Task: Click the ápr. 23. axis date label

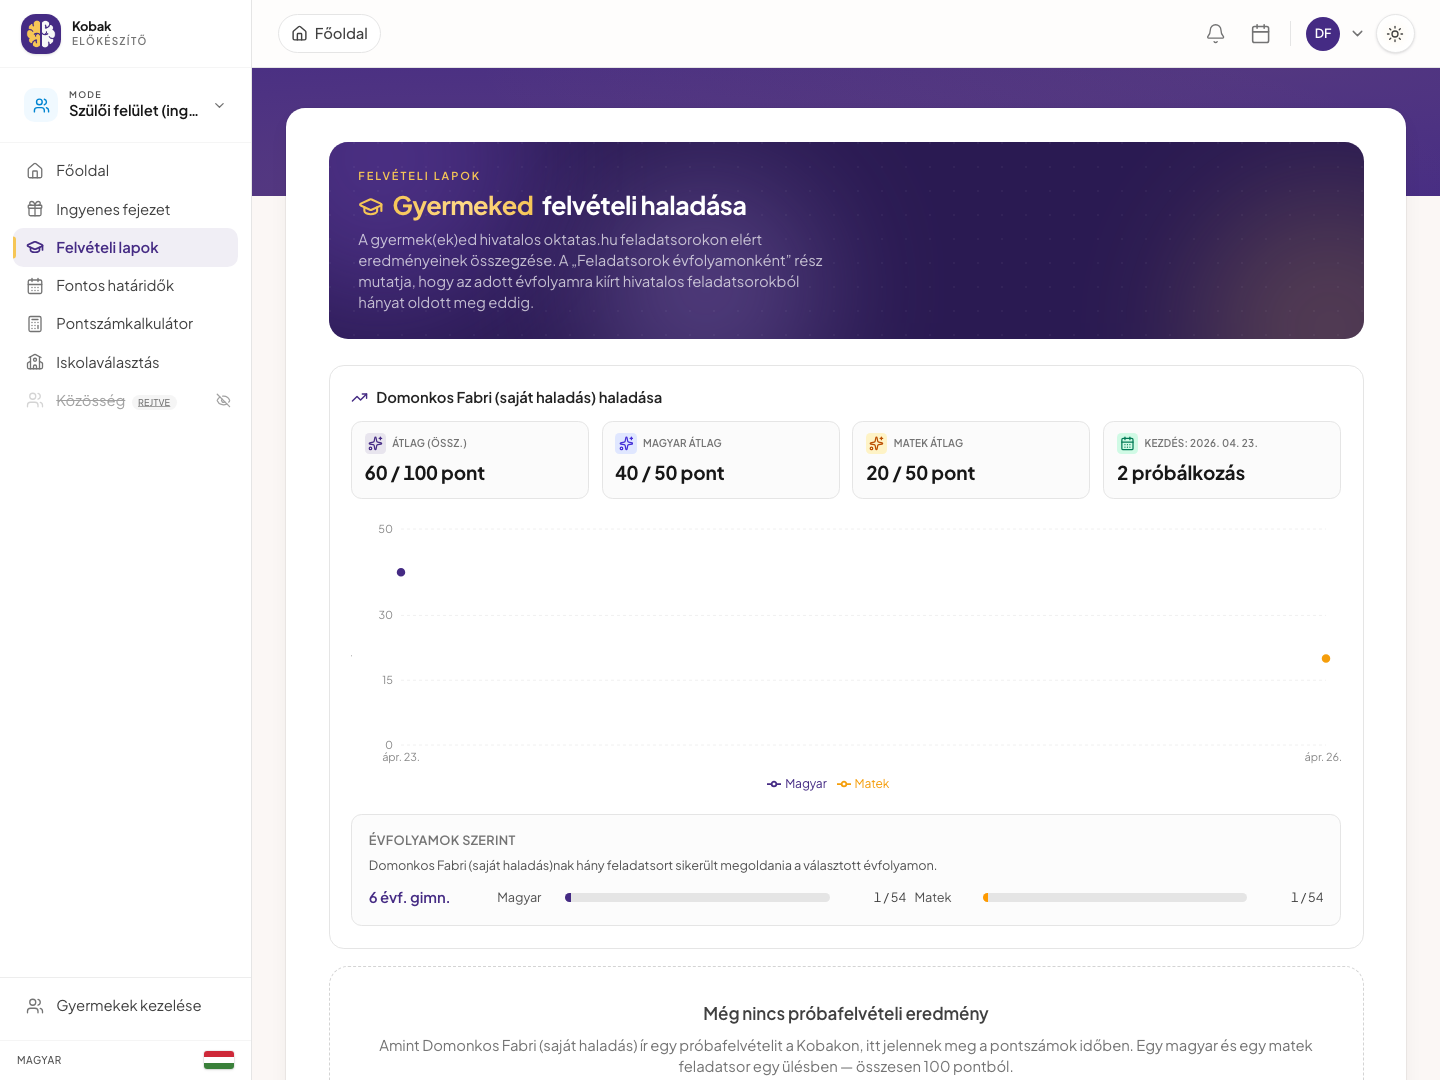Action: [401, 757]
